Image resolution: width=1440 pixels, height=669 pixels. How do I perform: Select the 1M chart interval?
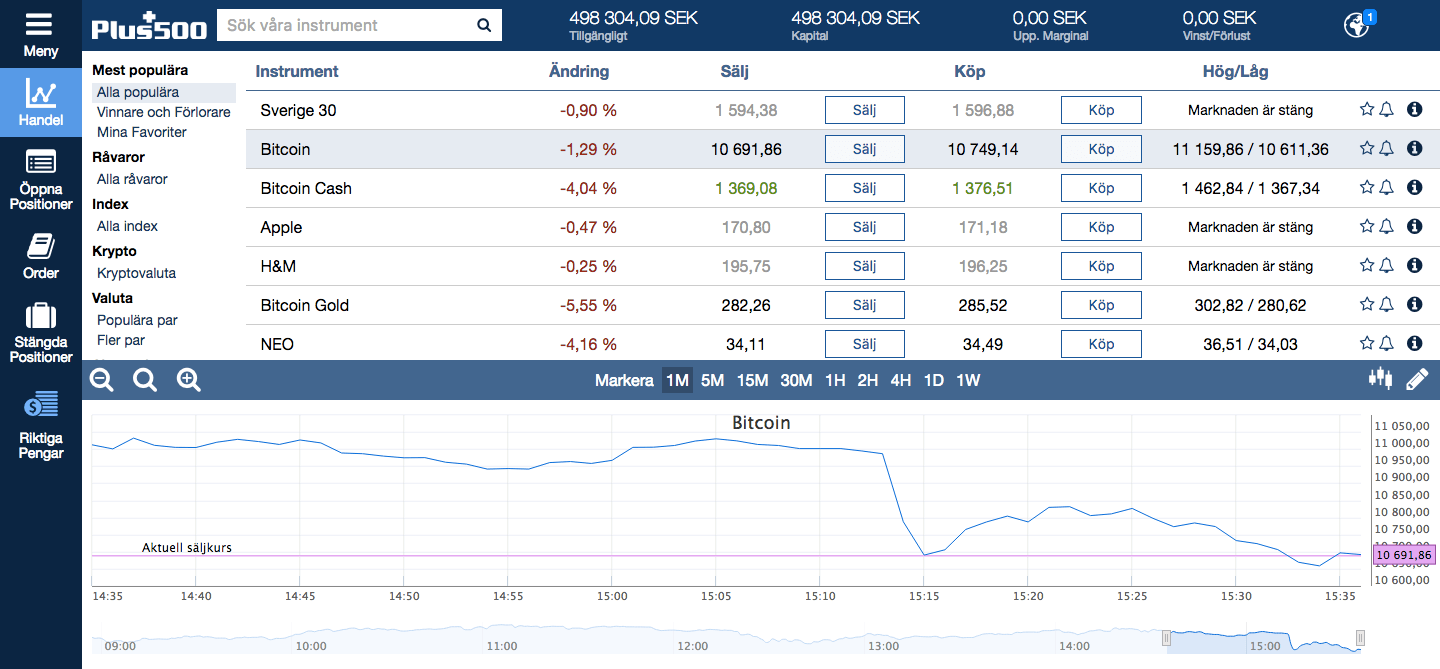click(677, 380)
